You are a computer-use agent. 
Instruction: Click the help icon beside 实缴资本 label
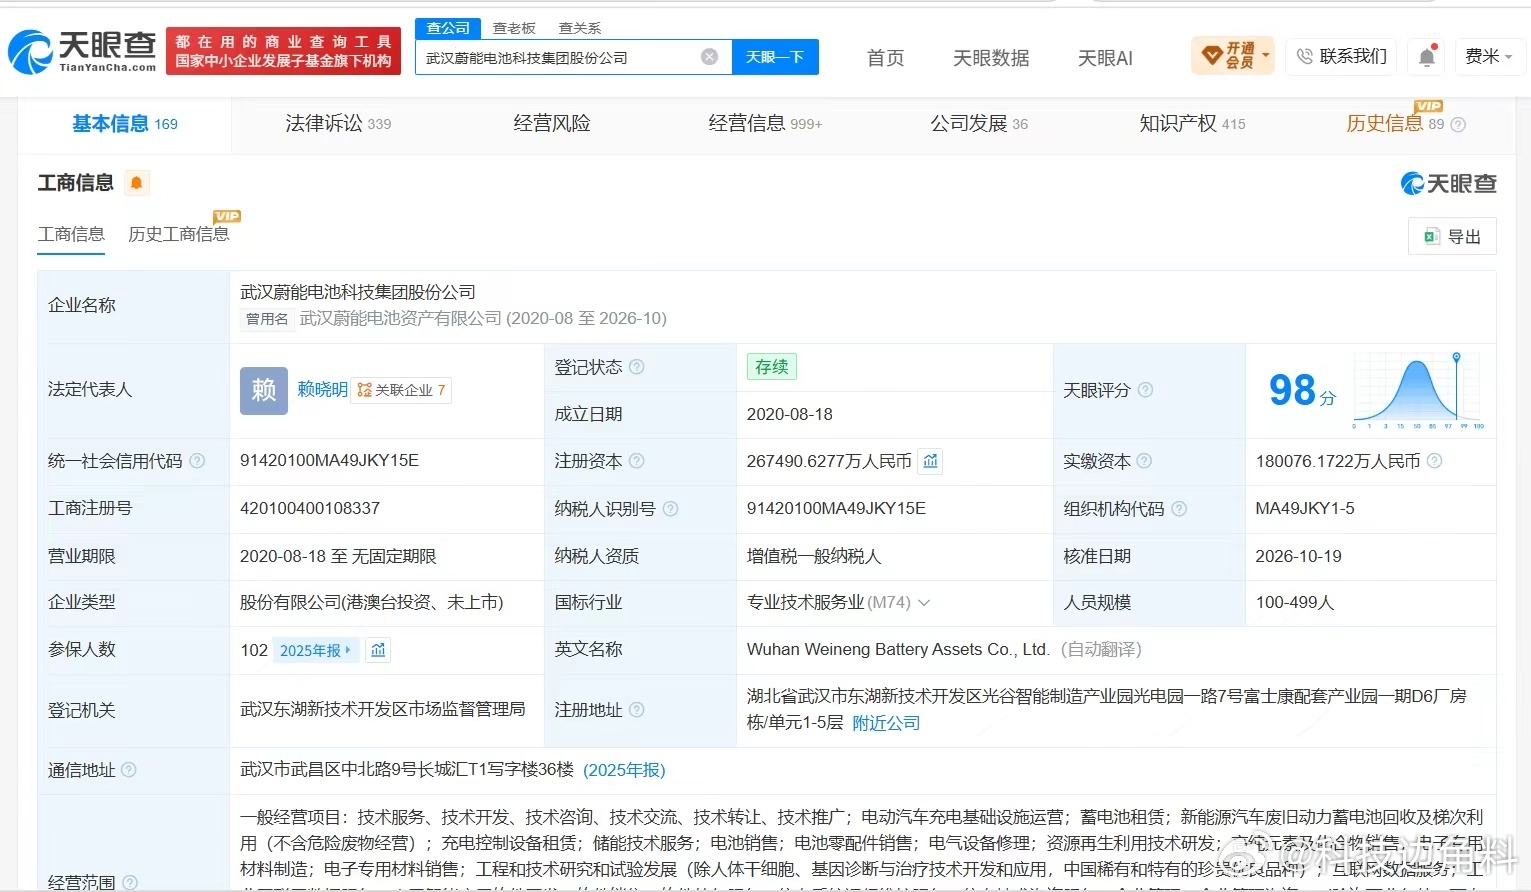click(x=1144, y=461)
